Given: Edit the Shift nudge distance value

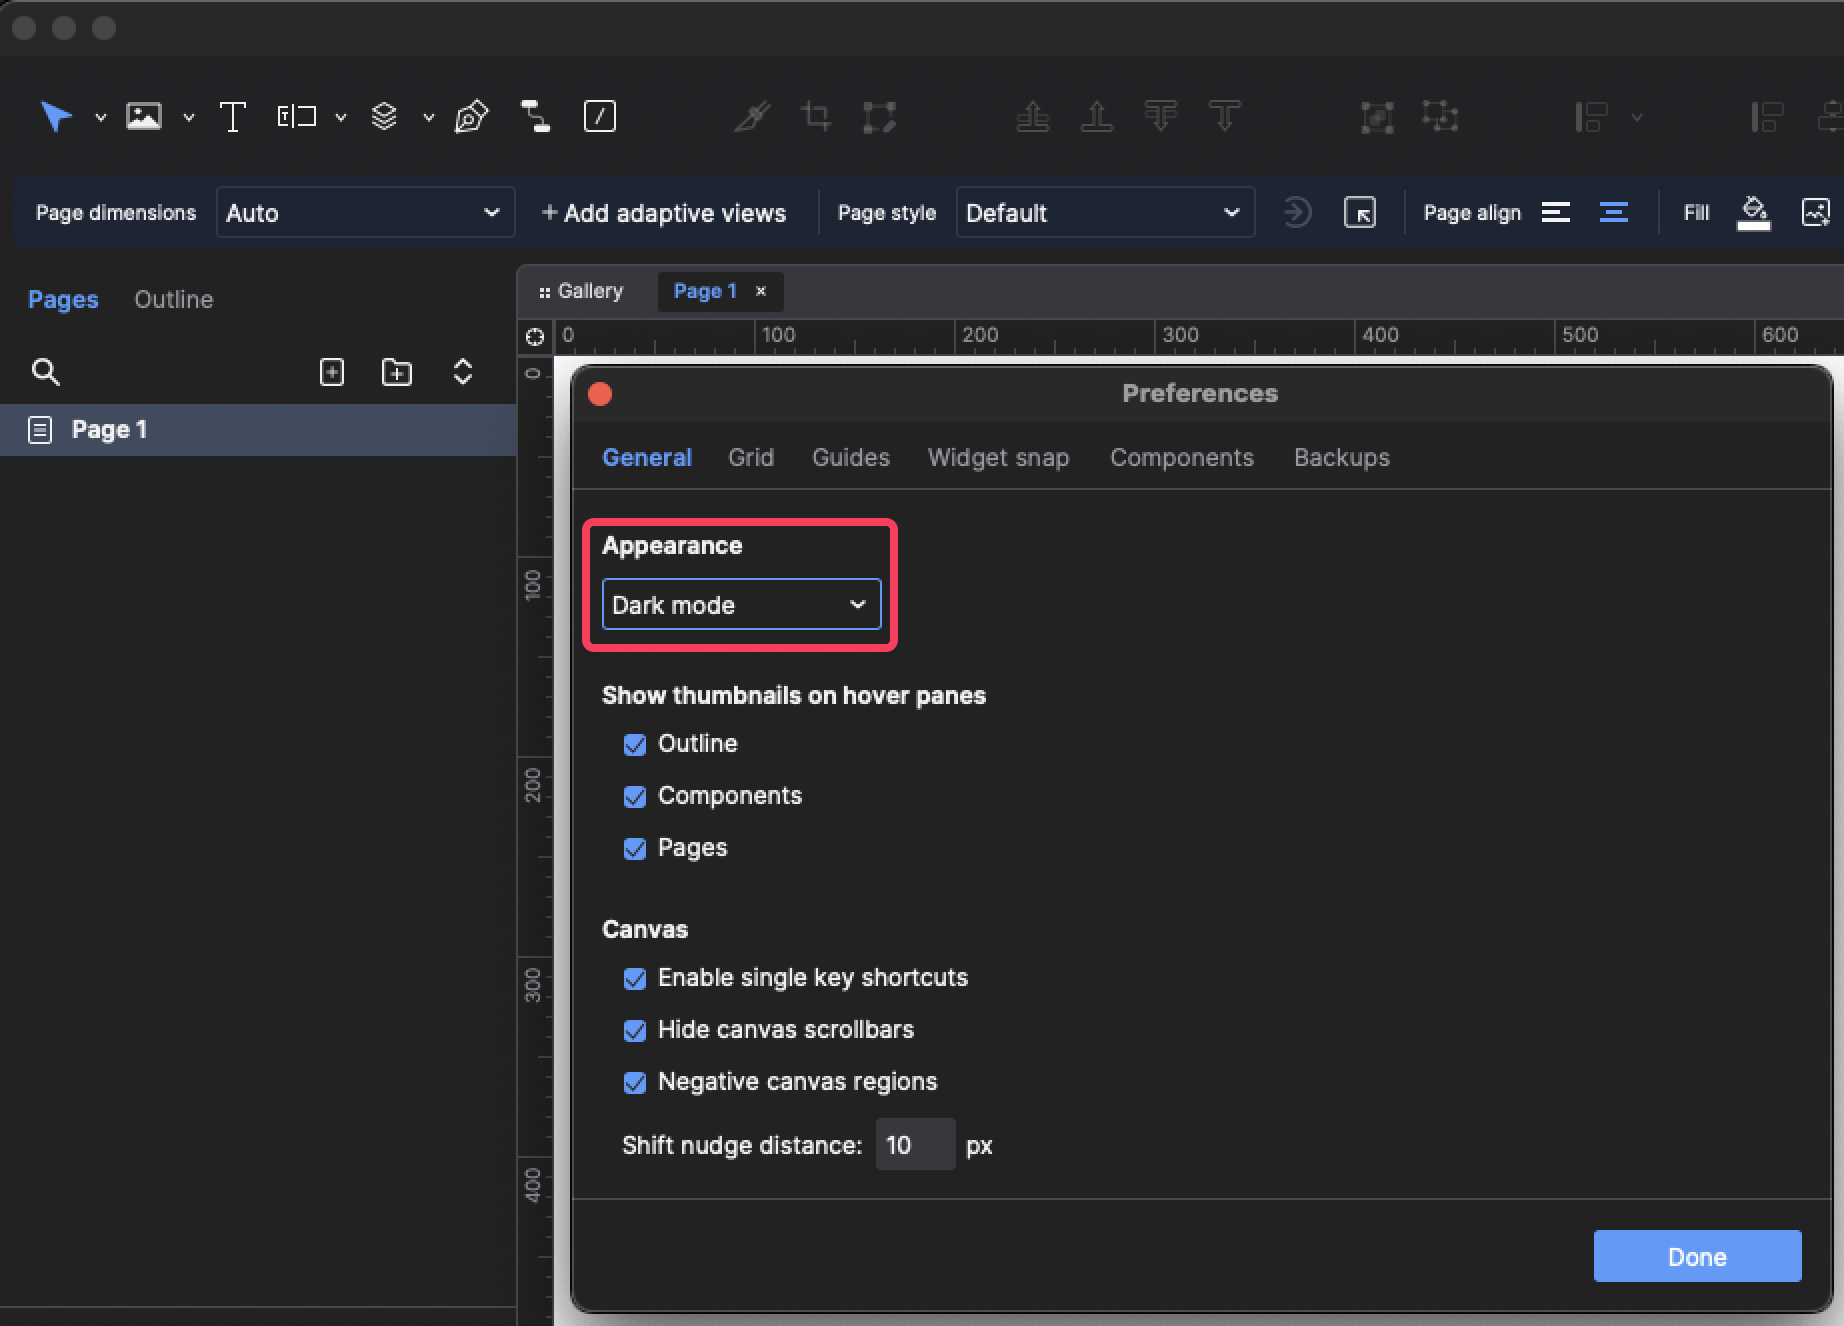Looking at the screenshot, I should [x=914, y=1144].
